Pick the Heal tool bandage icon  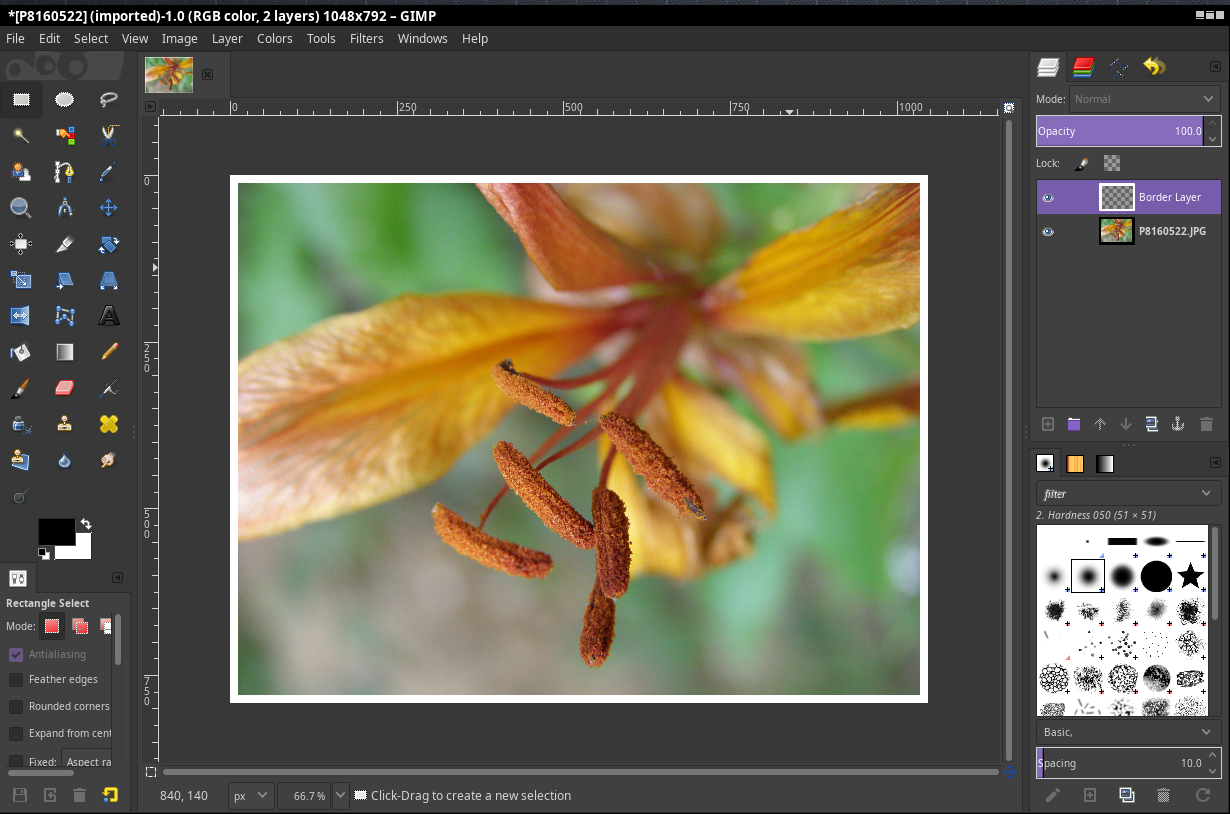(x=109, y=424)
